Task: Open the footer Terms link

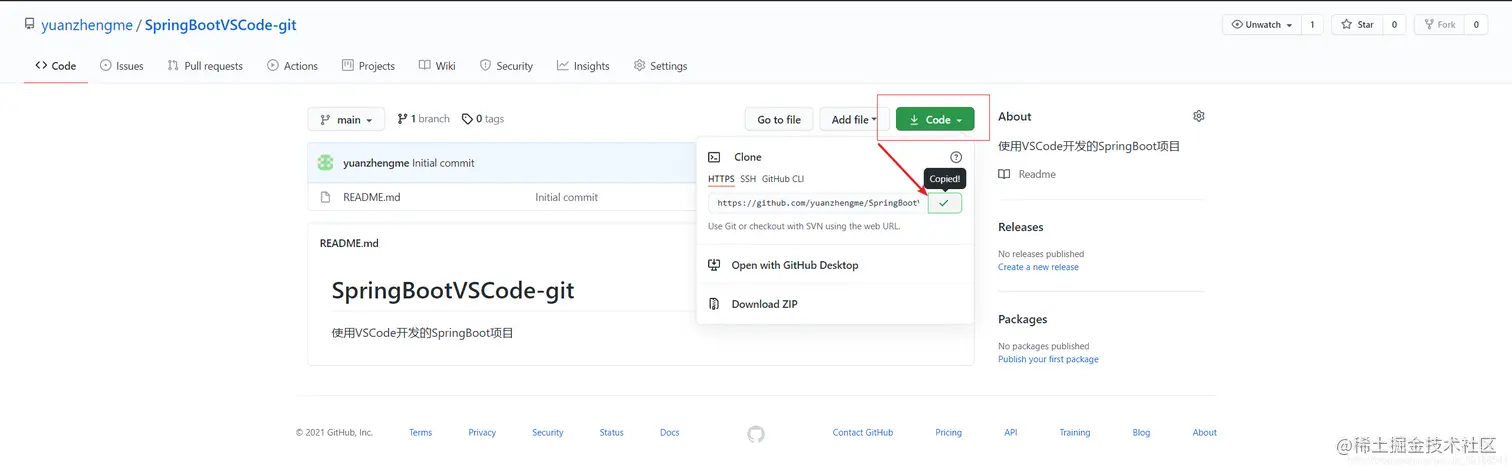Action: [420, 433]
